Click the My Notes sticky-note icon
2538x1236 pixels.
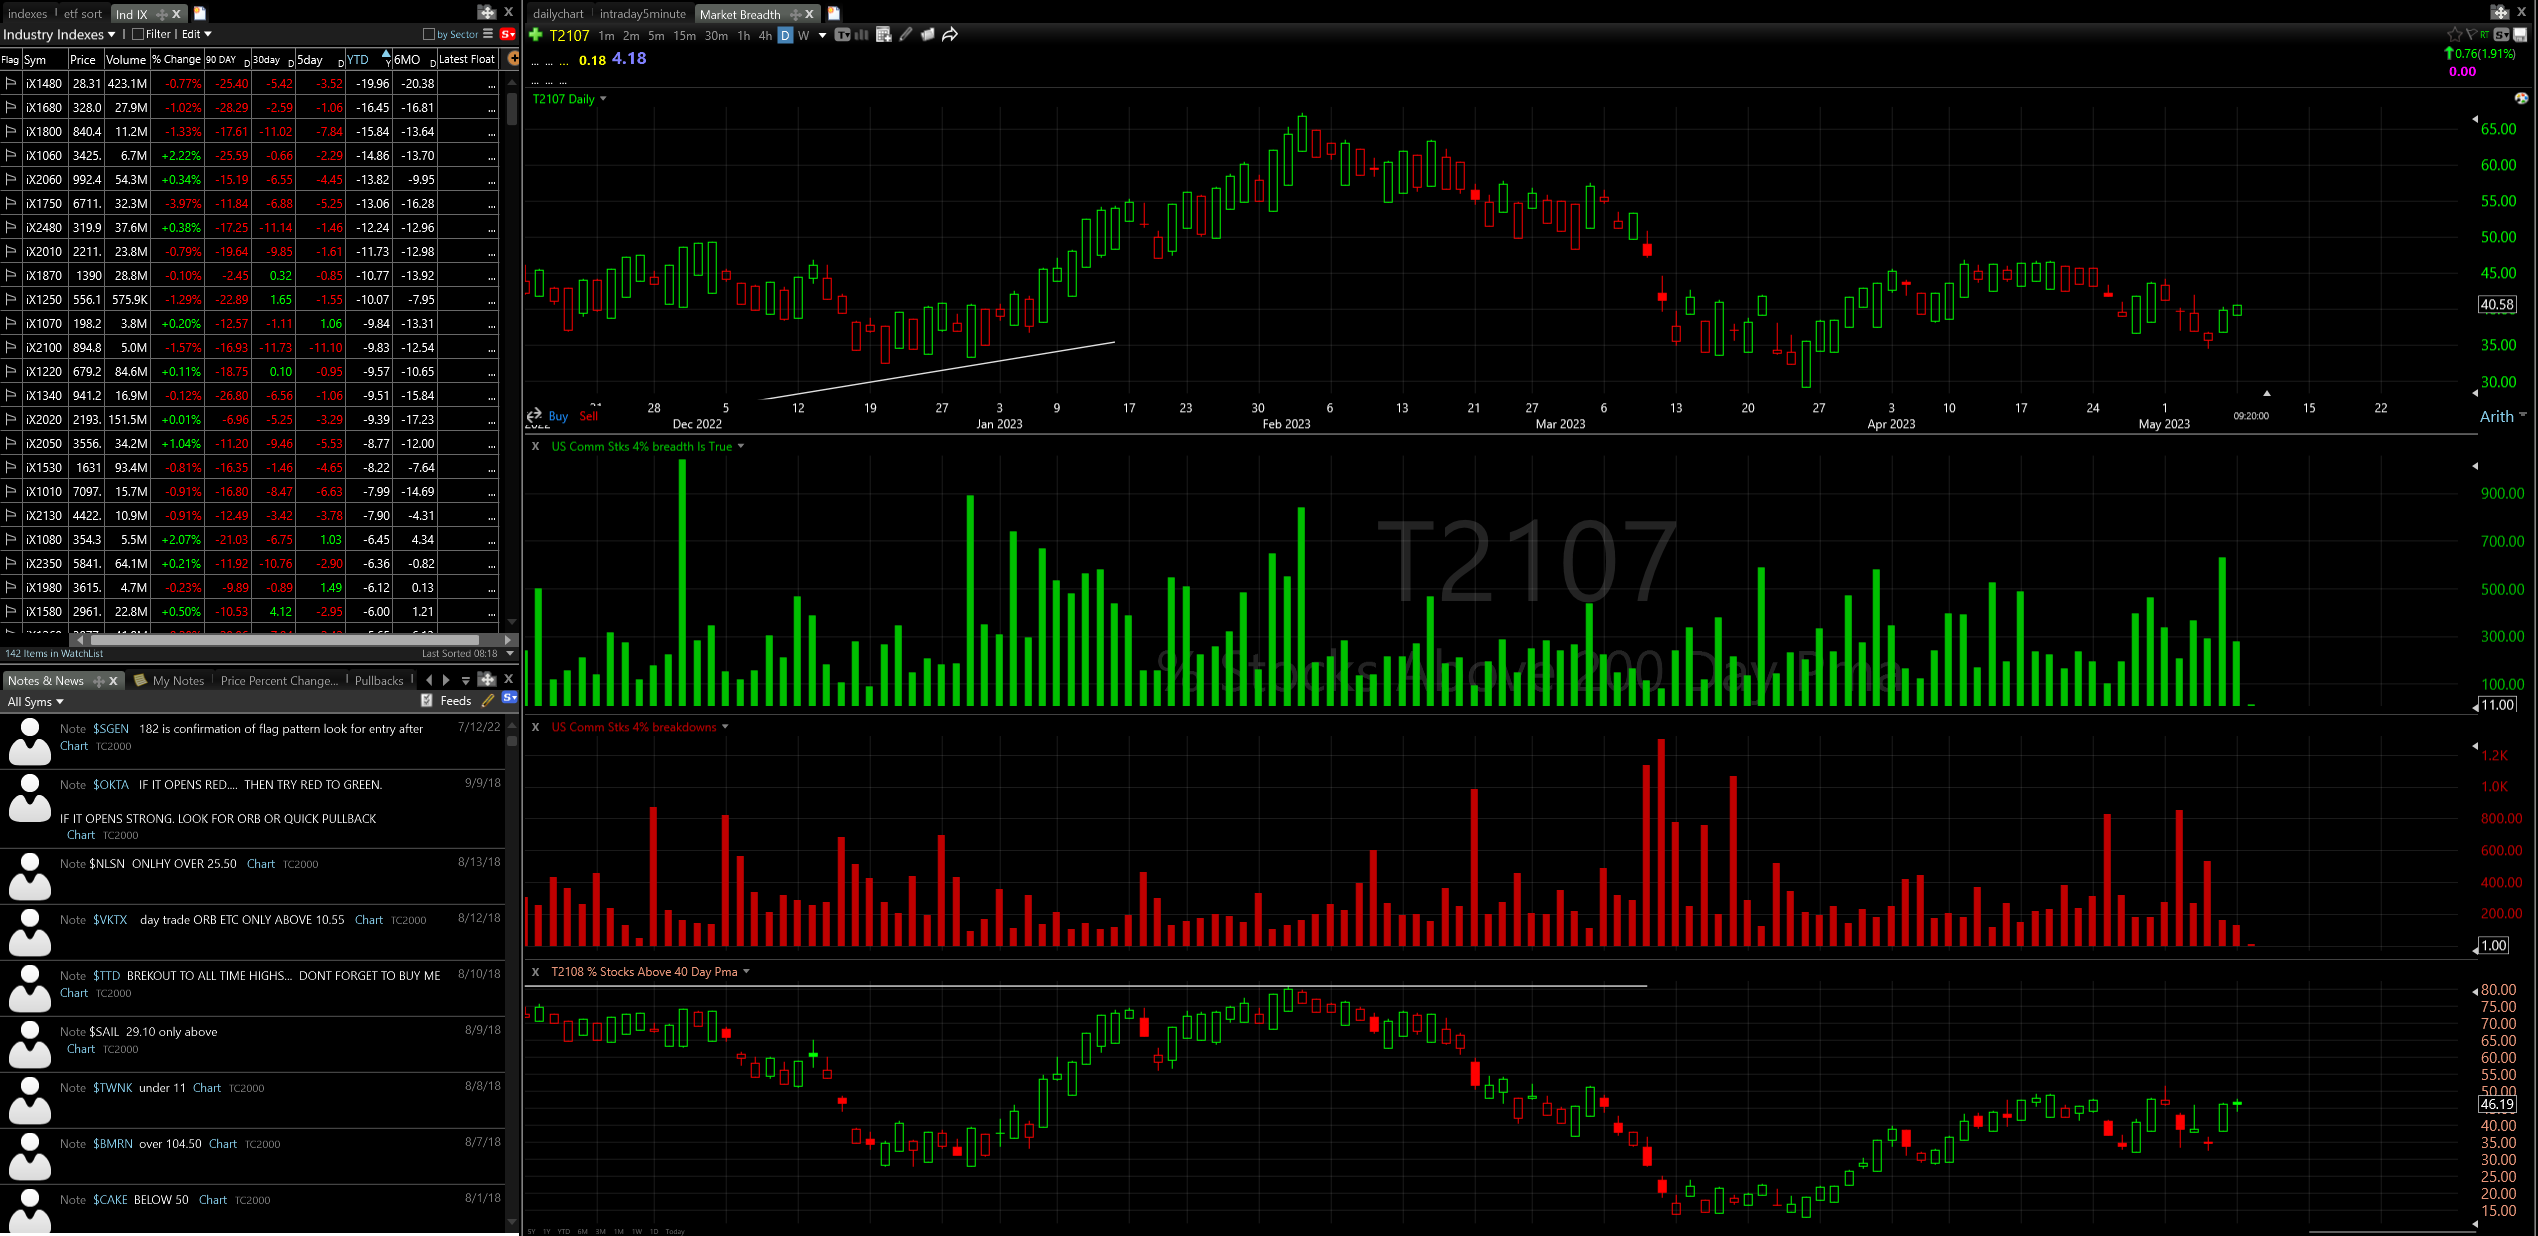click(x=141, y=680)
